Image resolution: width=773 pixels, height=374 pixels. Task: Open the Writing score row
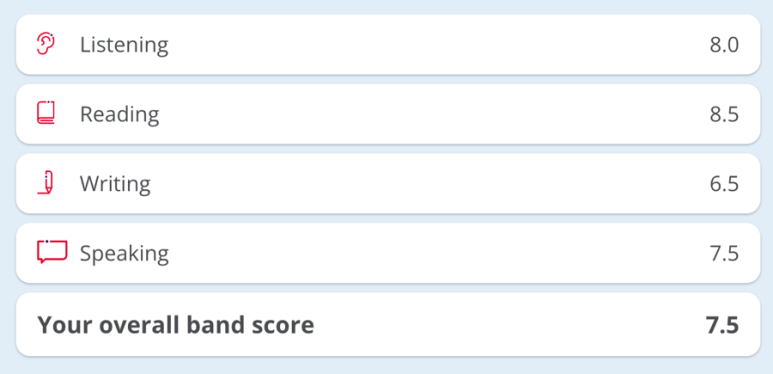[x=388, y=184]
